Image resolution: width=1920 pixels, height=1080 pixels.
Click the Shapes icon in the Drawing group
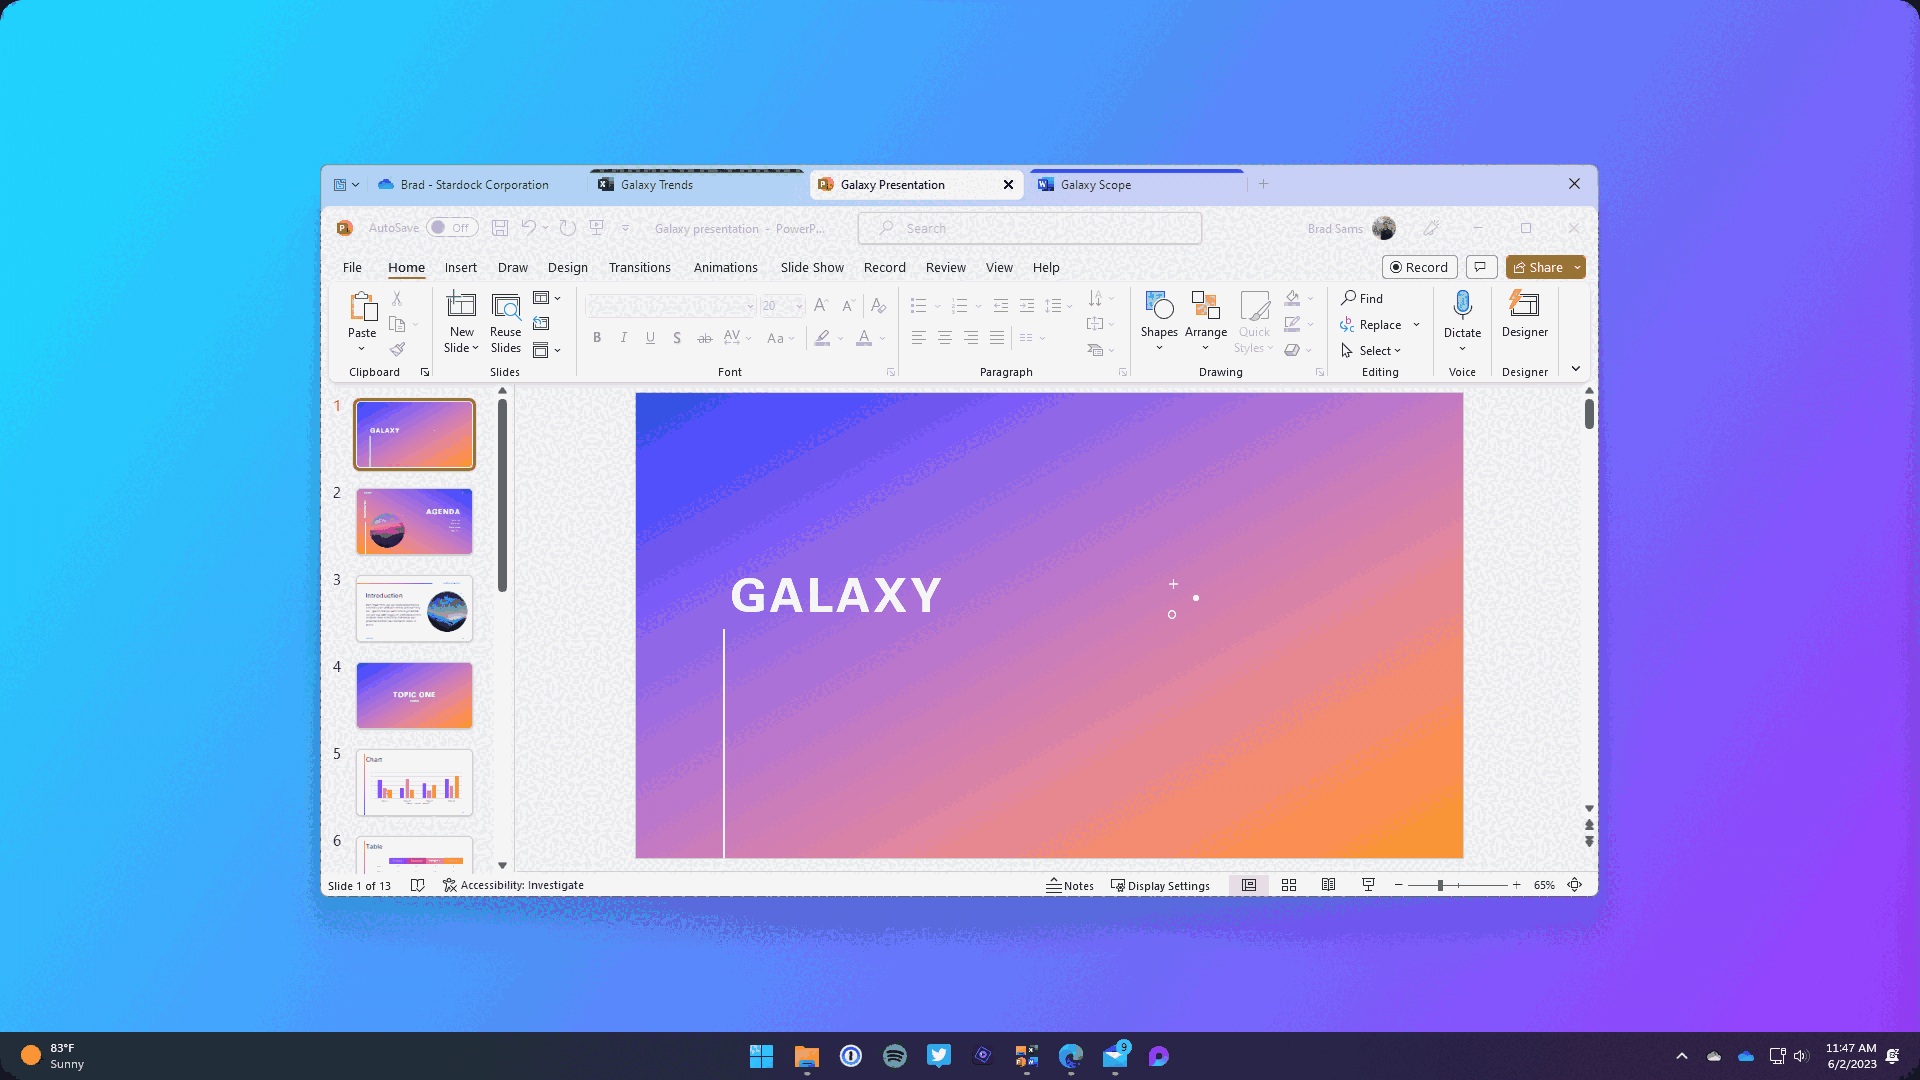pos(1159,306)
